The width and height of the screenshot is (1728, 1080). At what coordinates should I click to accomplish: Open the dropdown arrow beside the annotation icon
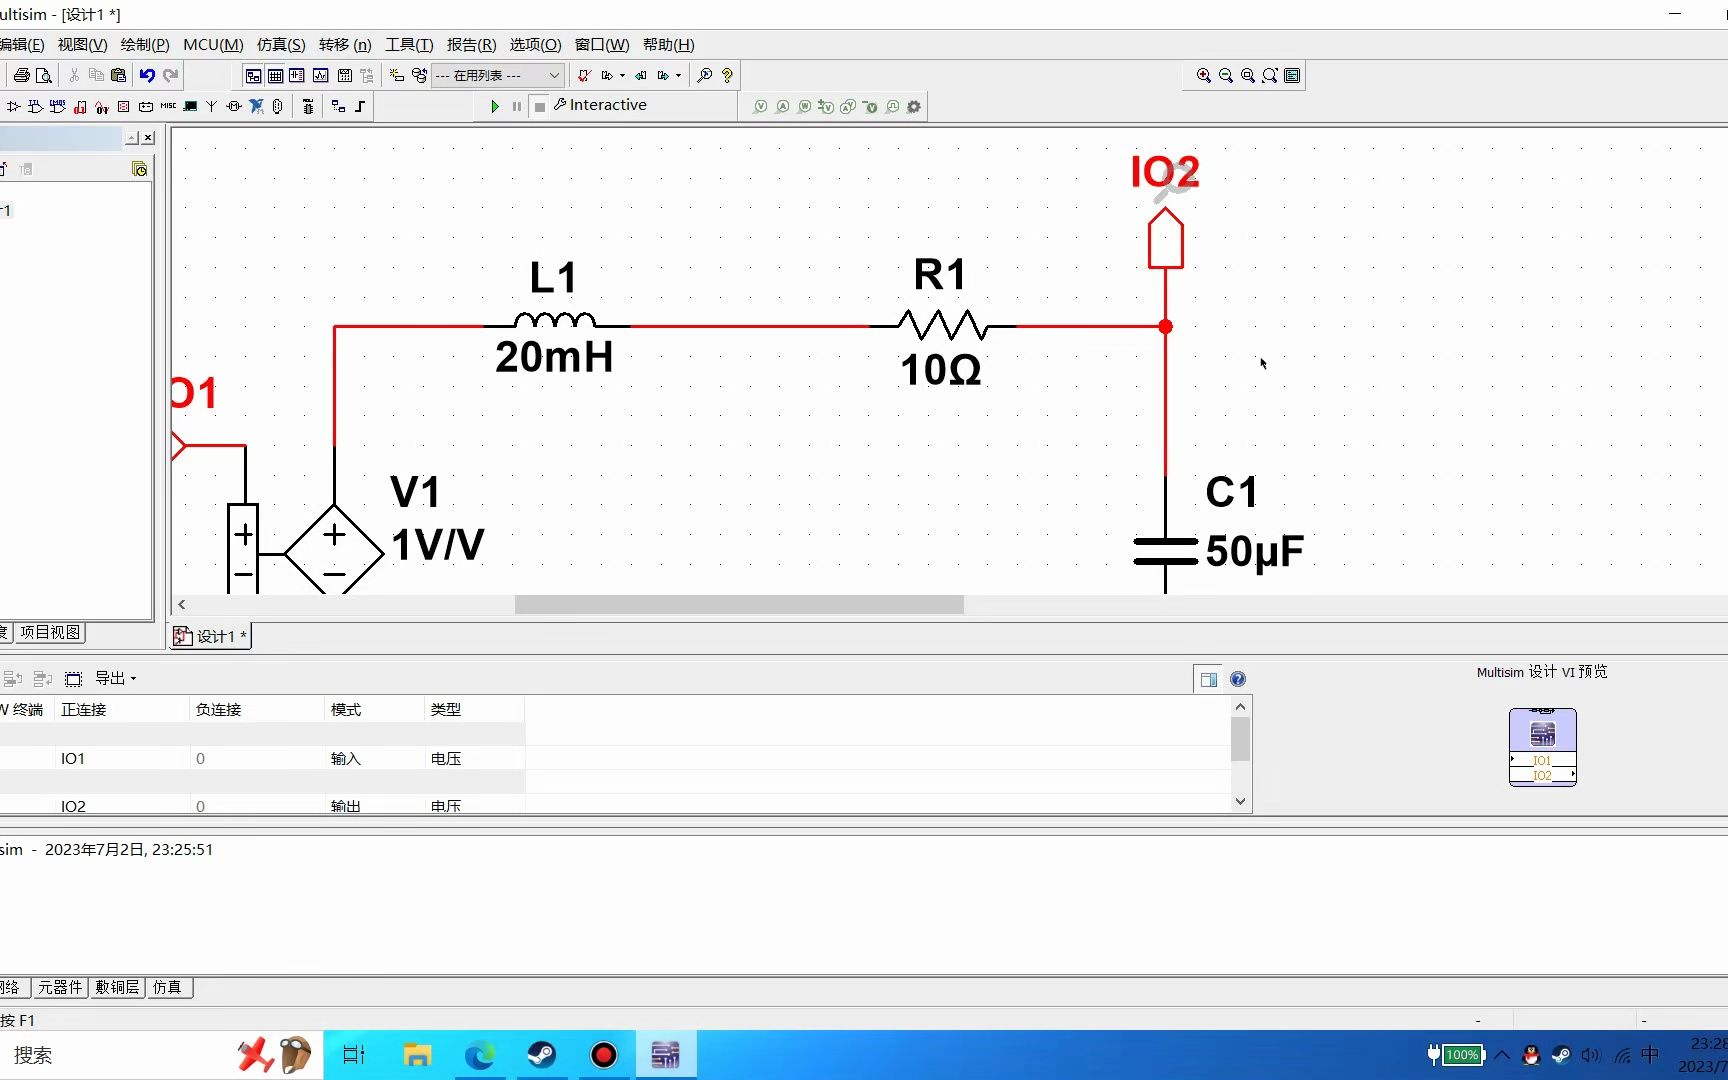pyautogui.click(x=621, y=76)
